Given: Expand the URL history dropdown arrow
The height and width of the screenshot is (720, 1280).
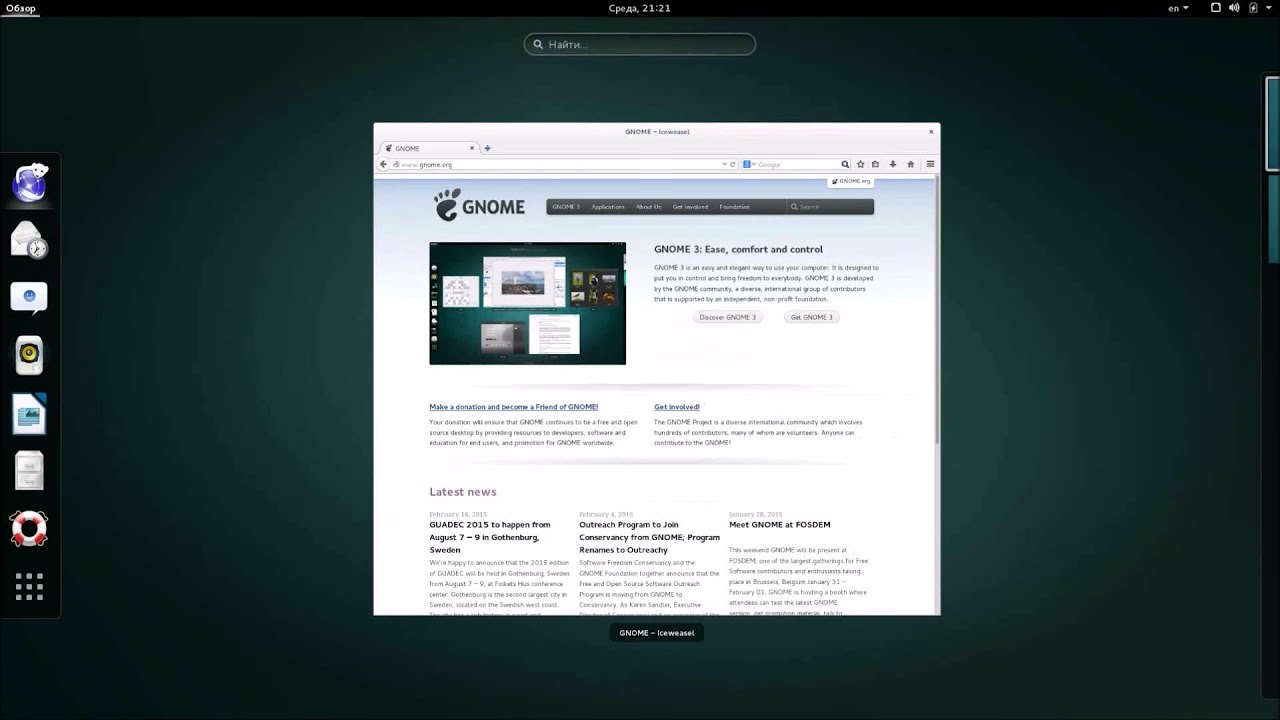Looking at the screenshot, I should [x=724, y=164].
